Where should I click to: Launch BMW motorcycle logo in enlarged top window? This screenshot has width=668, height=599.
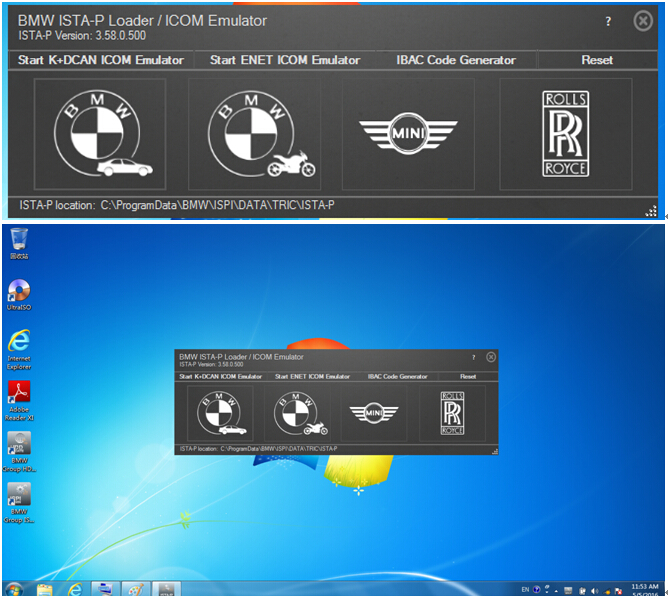254,134
